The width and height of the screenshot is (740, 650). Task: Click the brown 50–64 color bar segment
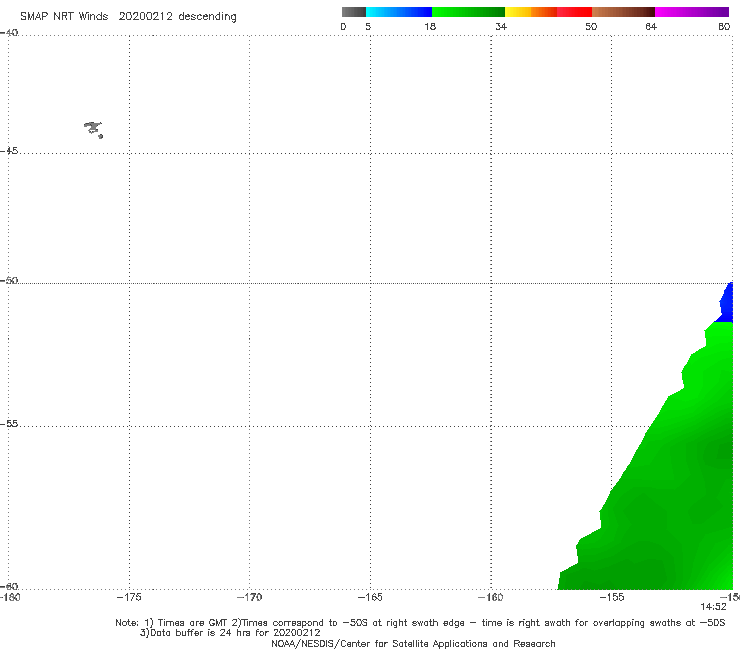point(623,12)
